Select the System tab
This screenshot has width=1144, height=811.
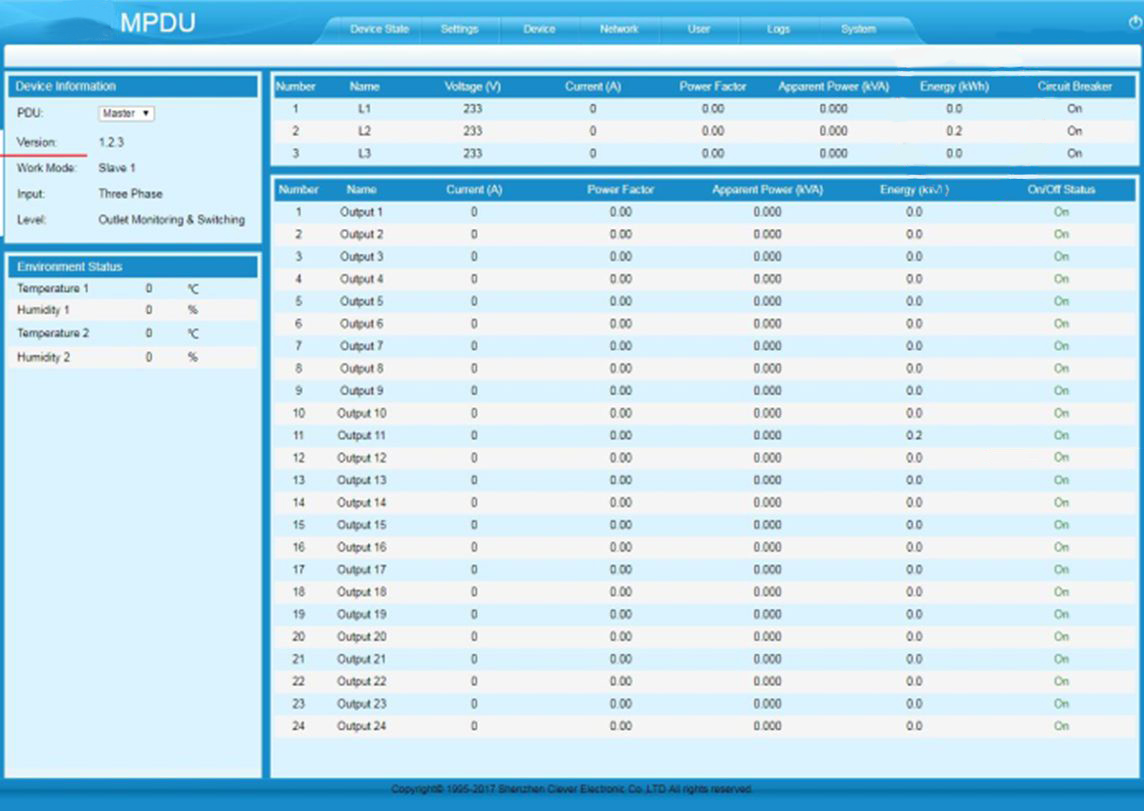[x=858, y=30]
